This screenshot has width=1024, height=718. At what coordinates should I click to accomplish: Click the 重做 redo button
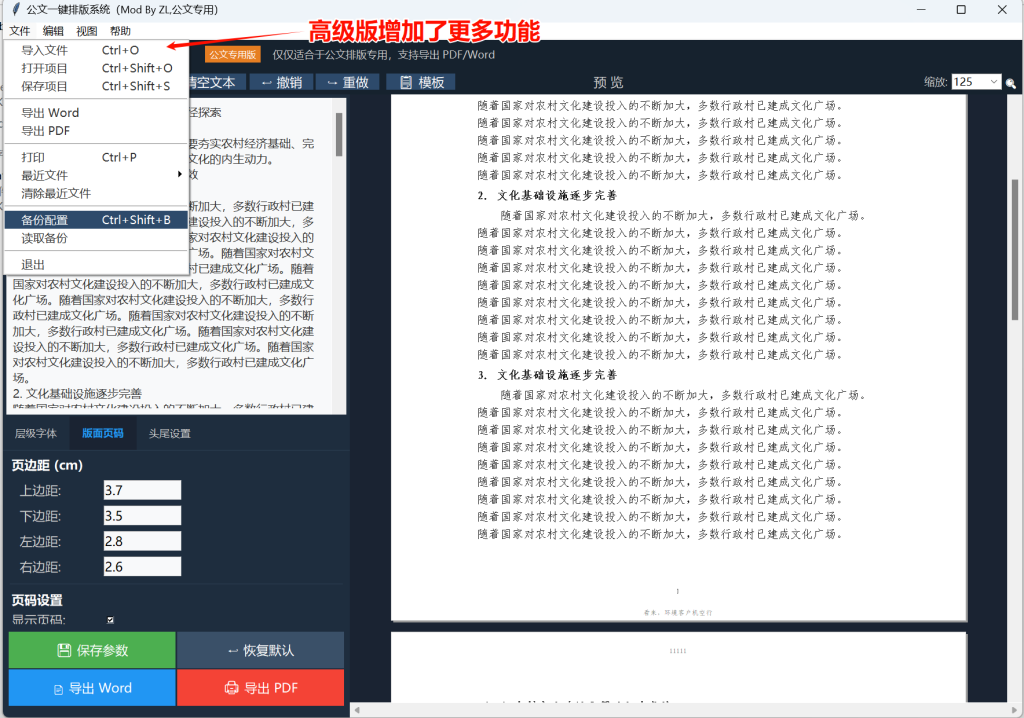[348, 82]
